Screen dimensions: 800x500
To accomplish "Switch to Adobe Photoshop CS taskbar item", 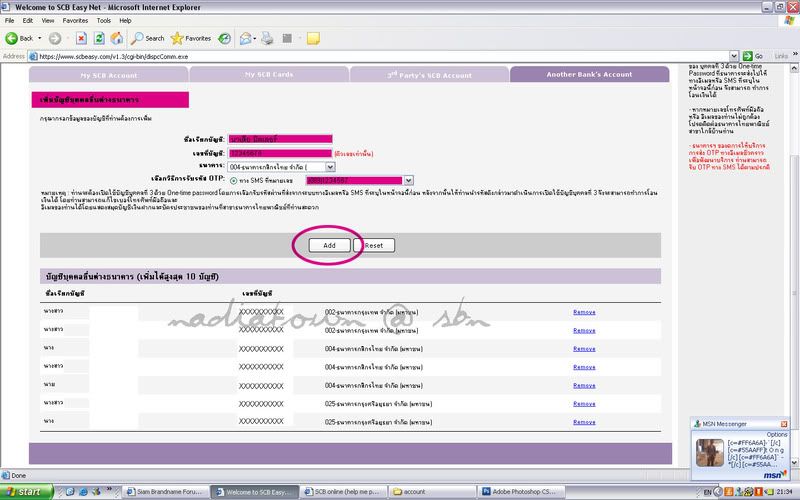I will 520,492.
